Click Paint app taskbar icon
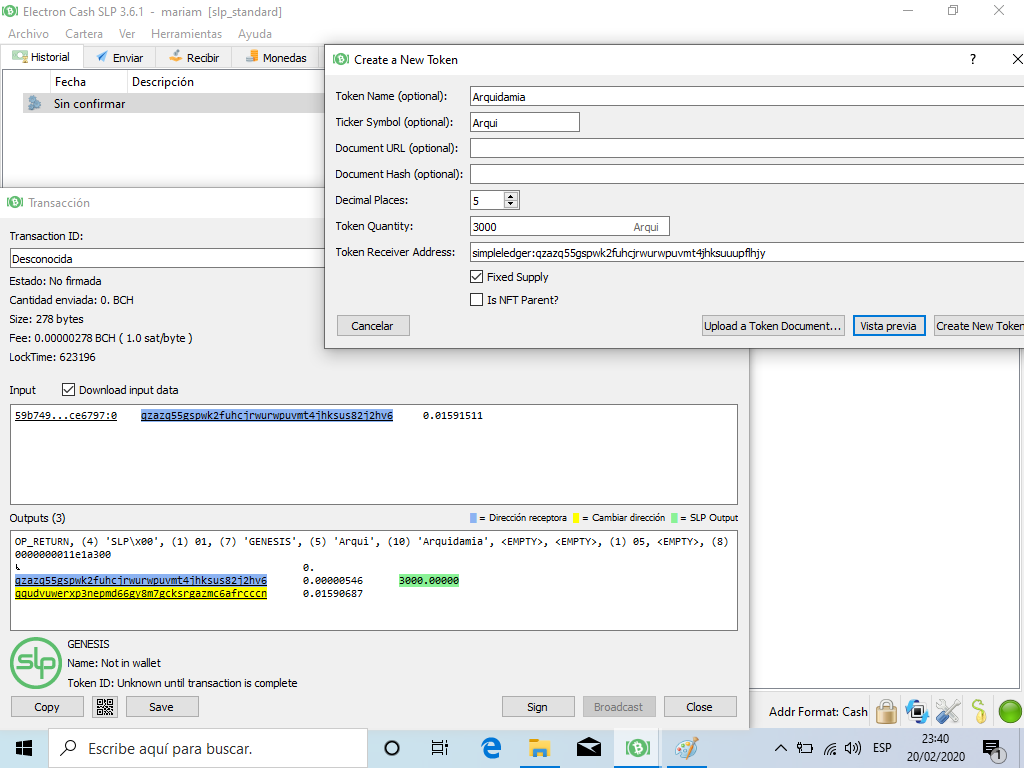 (x=686, y=748)
